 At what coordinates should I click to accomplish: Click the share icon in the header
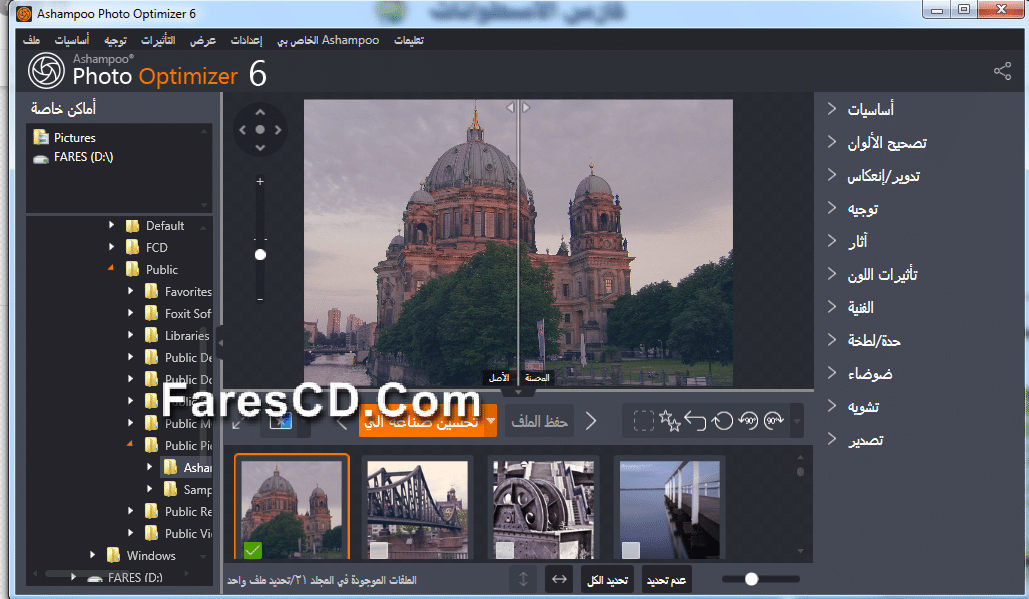(1002, 71)
